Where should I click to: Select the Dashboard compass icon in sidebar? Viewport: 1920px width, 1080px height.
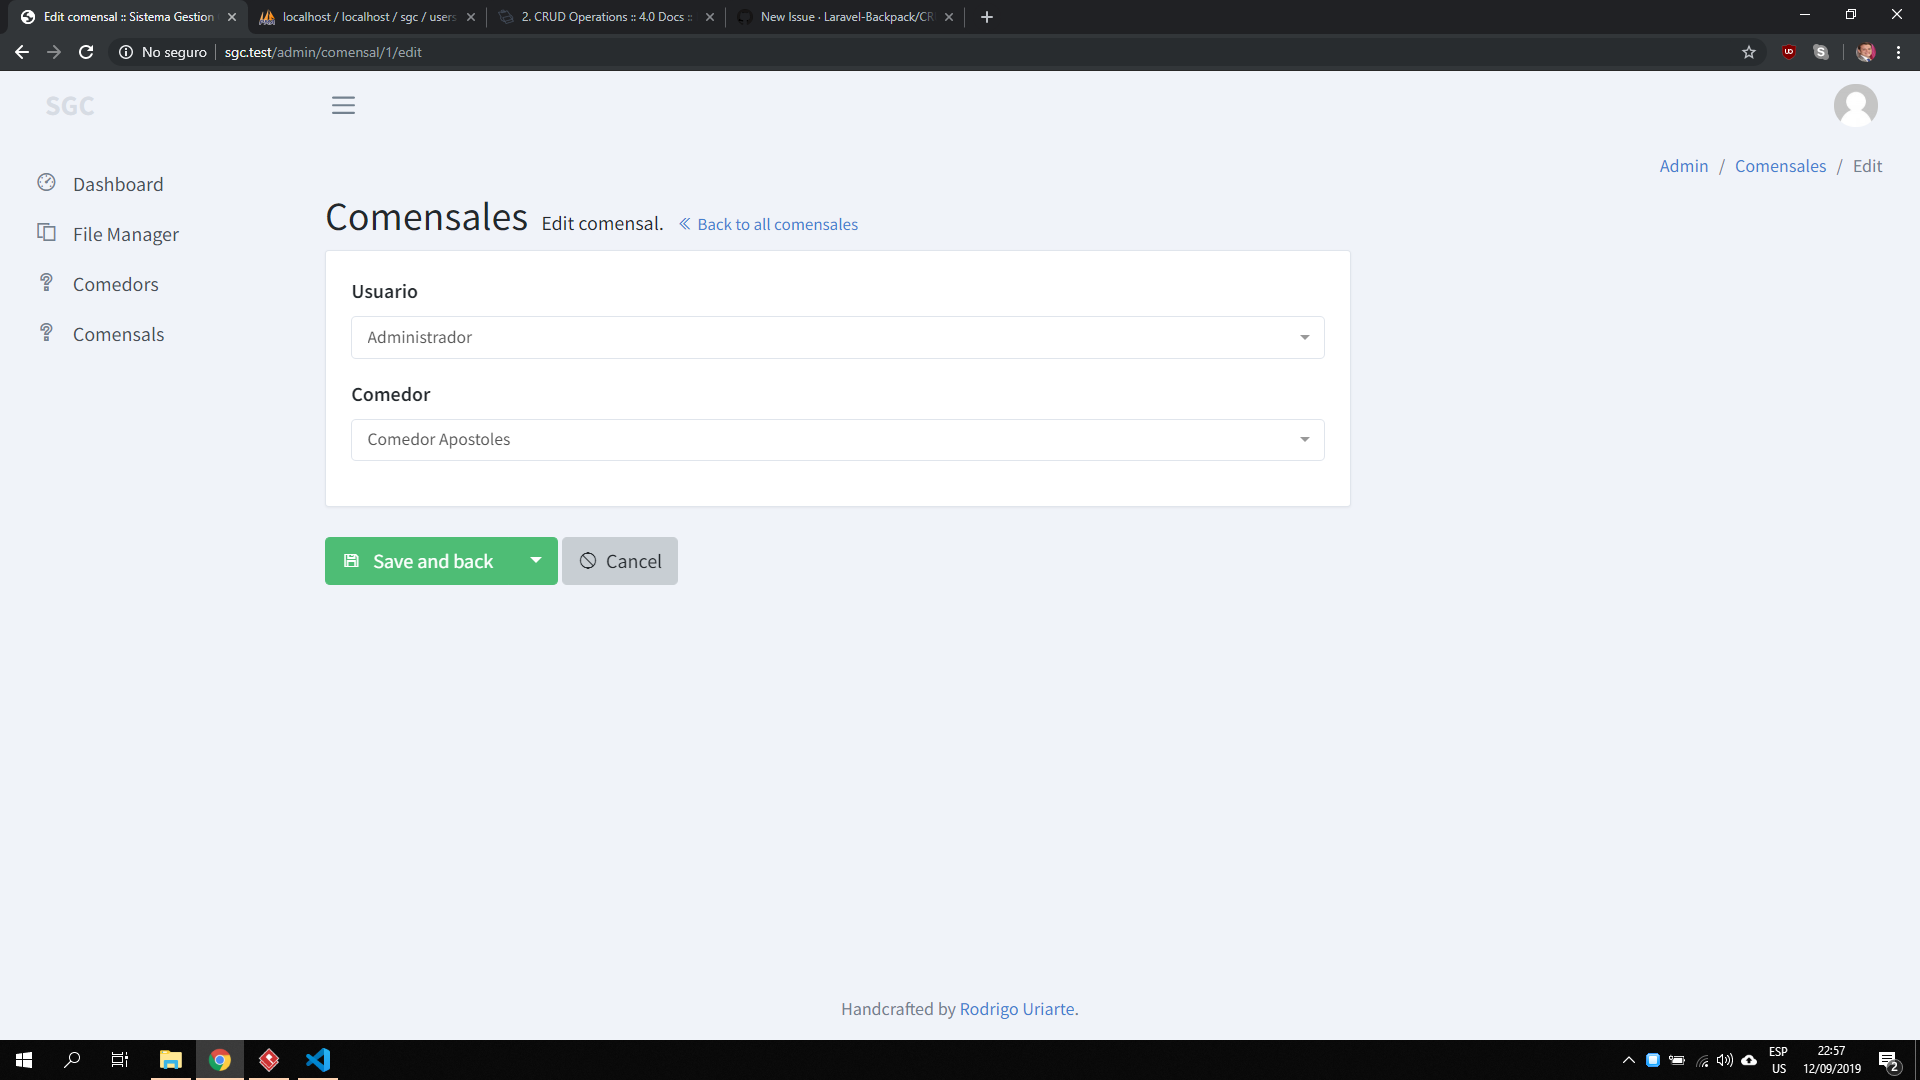(46, 182)
